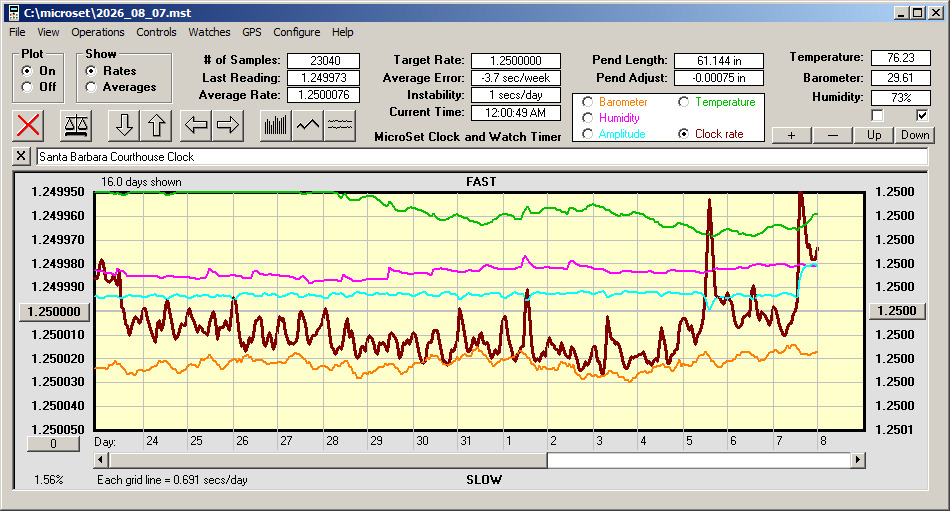
Task: Select the vertical bars graph icon
Action: click(x=276, y=125)
